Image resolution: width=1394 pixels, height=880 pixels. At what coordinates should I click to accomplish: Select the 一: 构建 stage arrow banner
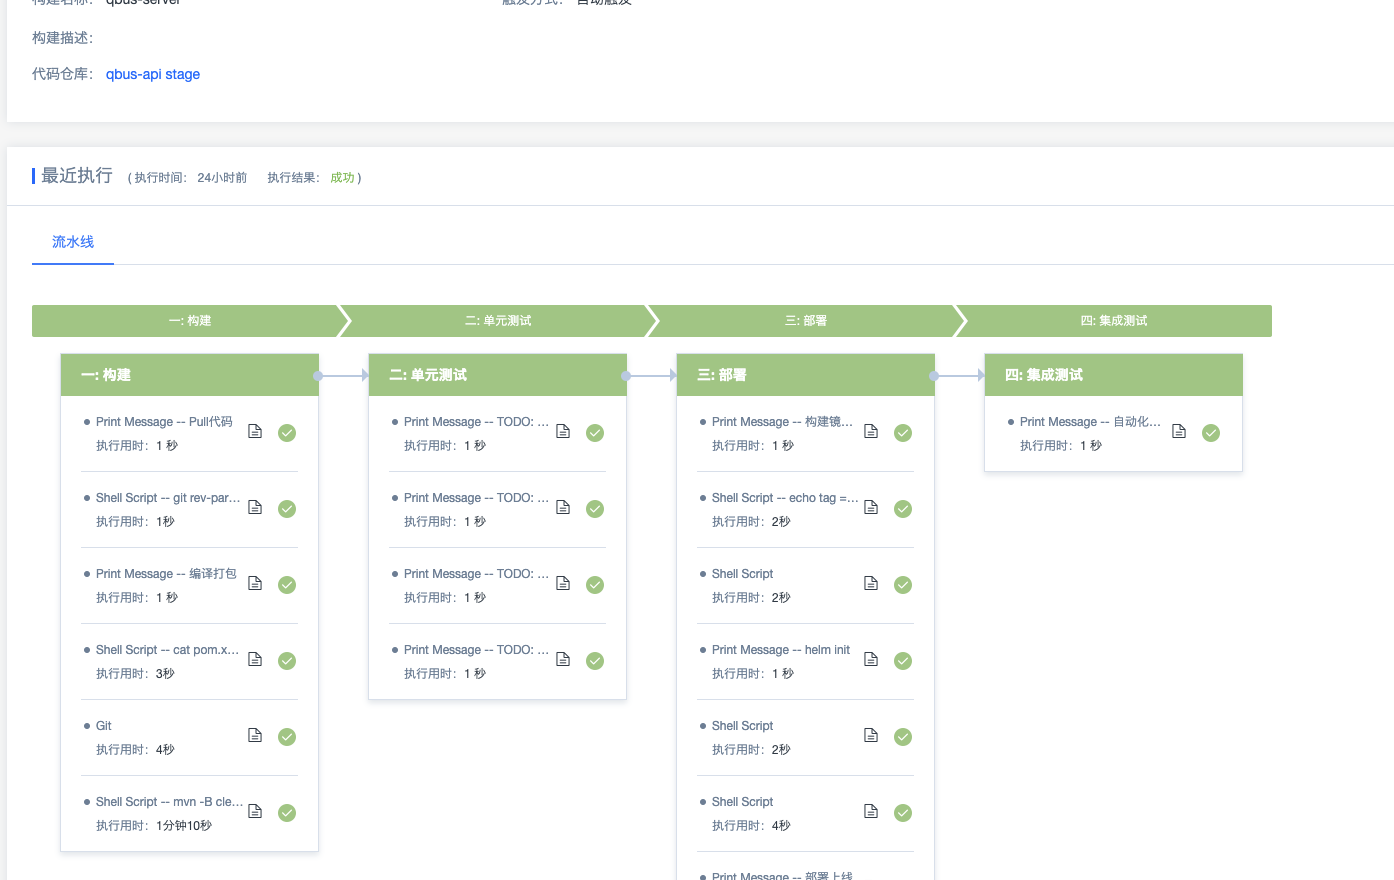pyautogui.click(x=190, y=321)
